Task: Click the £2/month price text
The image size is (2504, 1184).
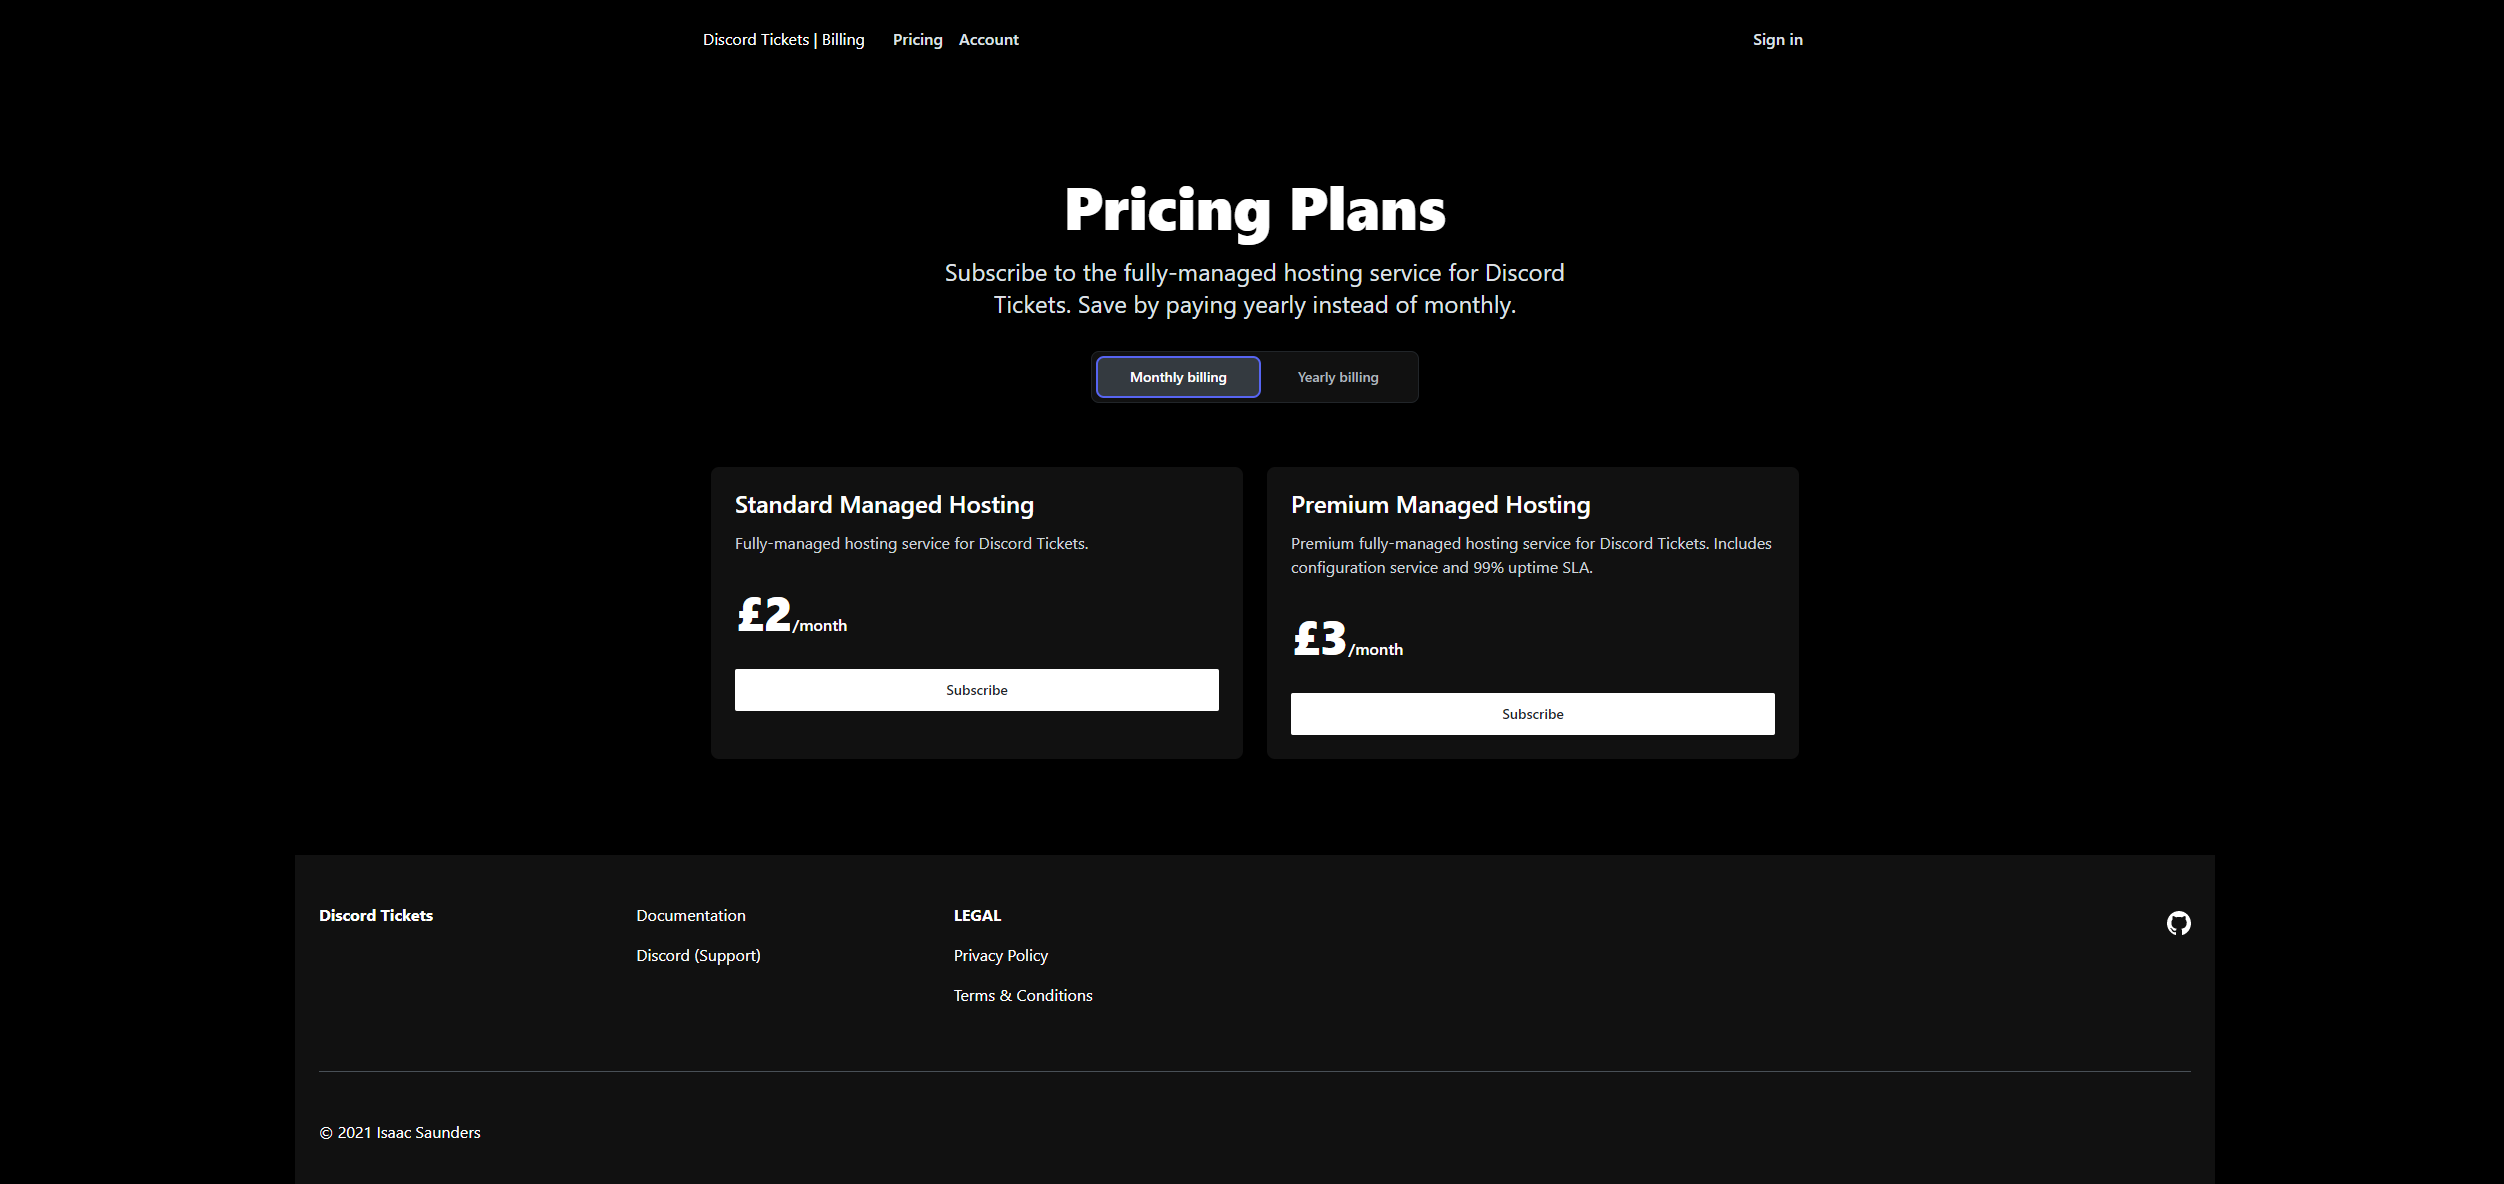Action: [790, 616]
